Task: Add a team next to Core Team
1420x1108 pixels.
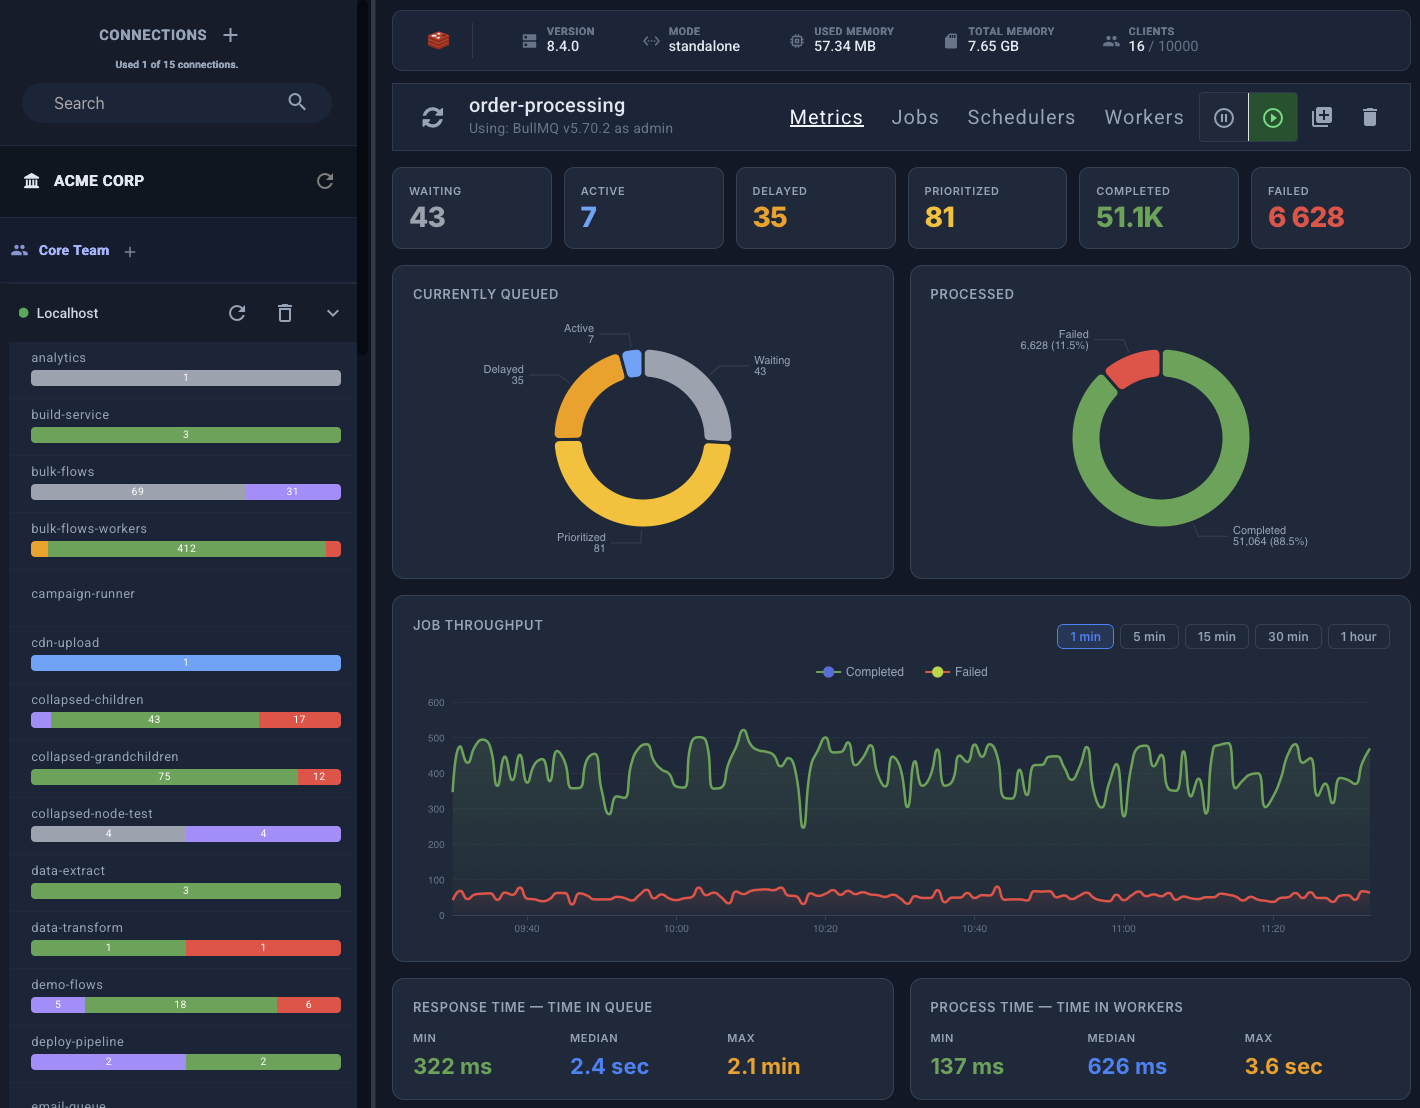Action: tap(130, 252)
